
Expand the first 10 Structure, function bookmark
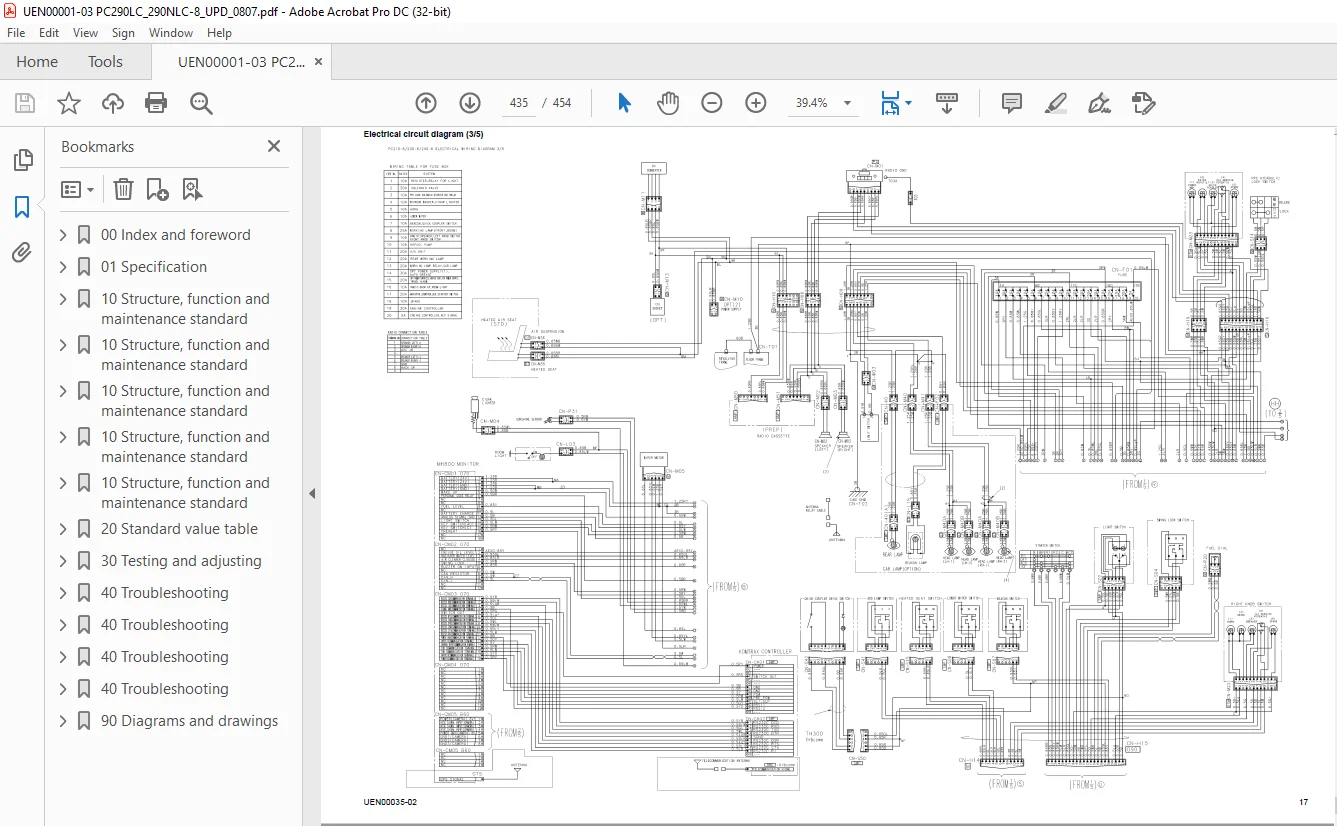[63, 299]
